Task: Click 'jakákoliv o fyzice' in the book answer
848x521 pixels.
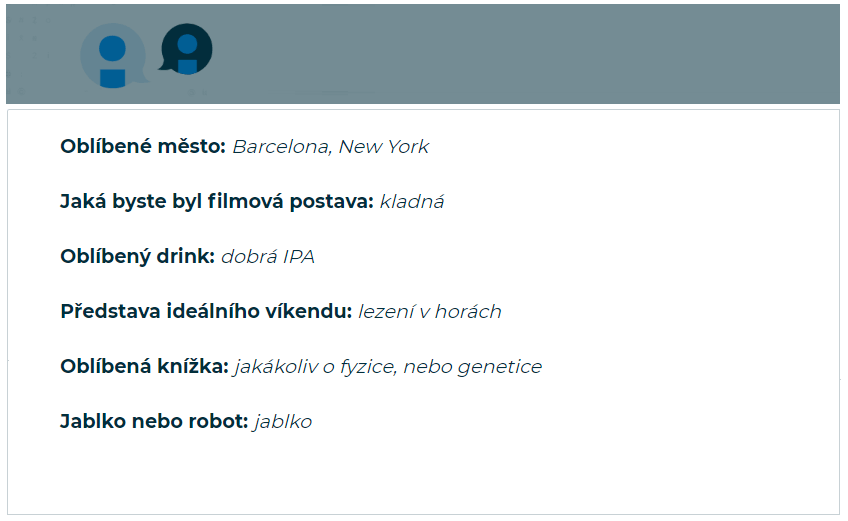Action: pos(315,367)
